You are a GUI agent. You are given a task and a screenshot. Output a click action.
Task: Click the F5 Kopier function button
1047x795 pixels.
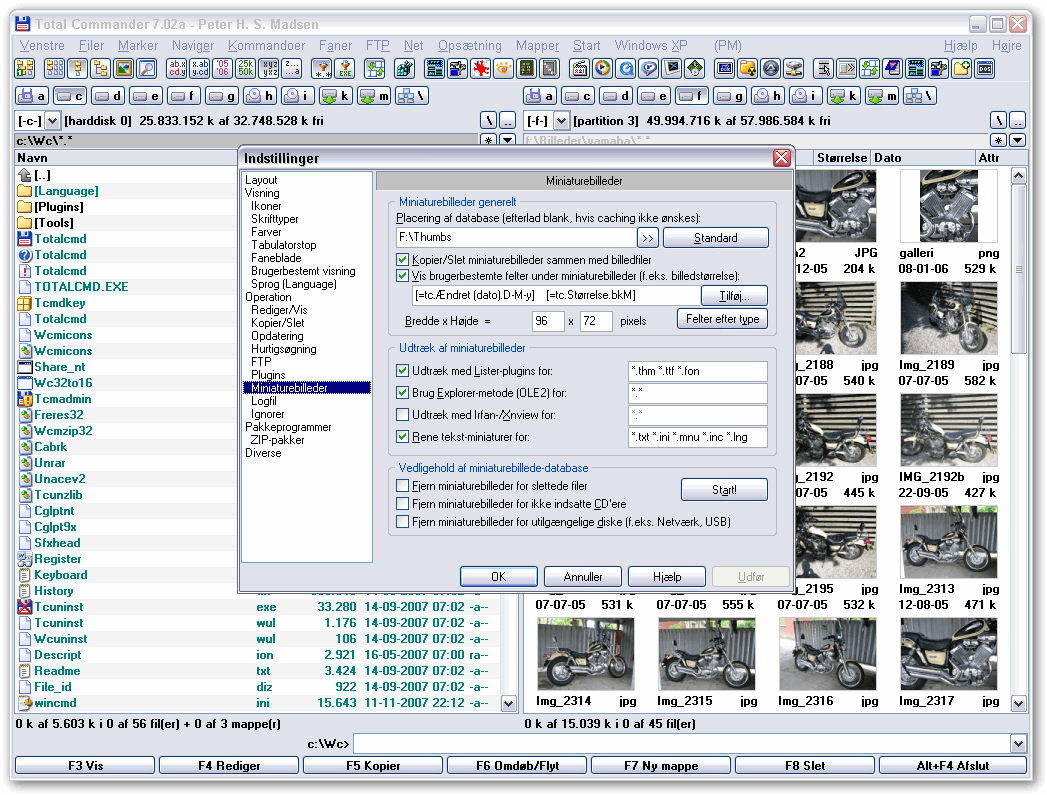[373, 766]
